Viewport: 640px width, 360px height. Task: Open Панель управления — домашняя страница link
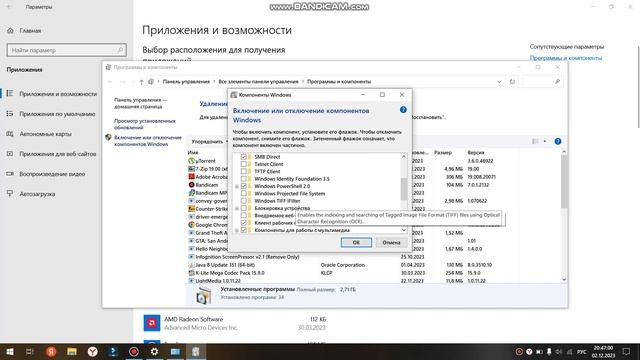(140, 103)
